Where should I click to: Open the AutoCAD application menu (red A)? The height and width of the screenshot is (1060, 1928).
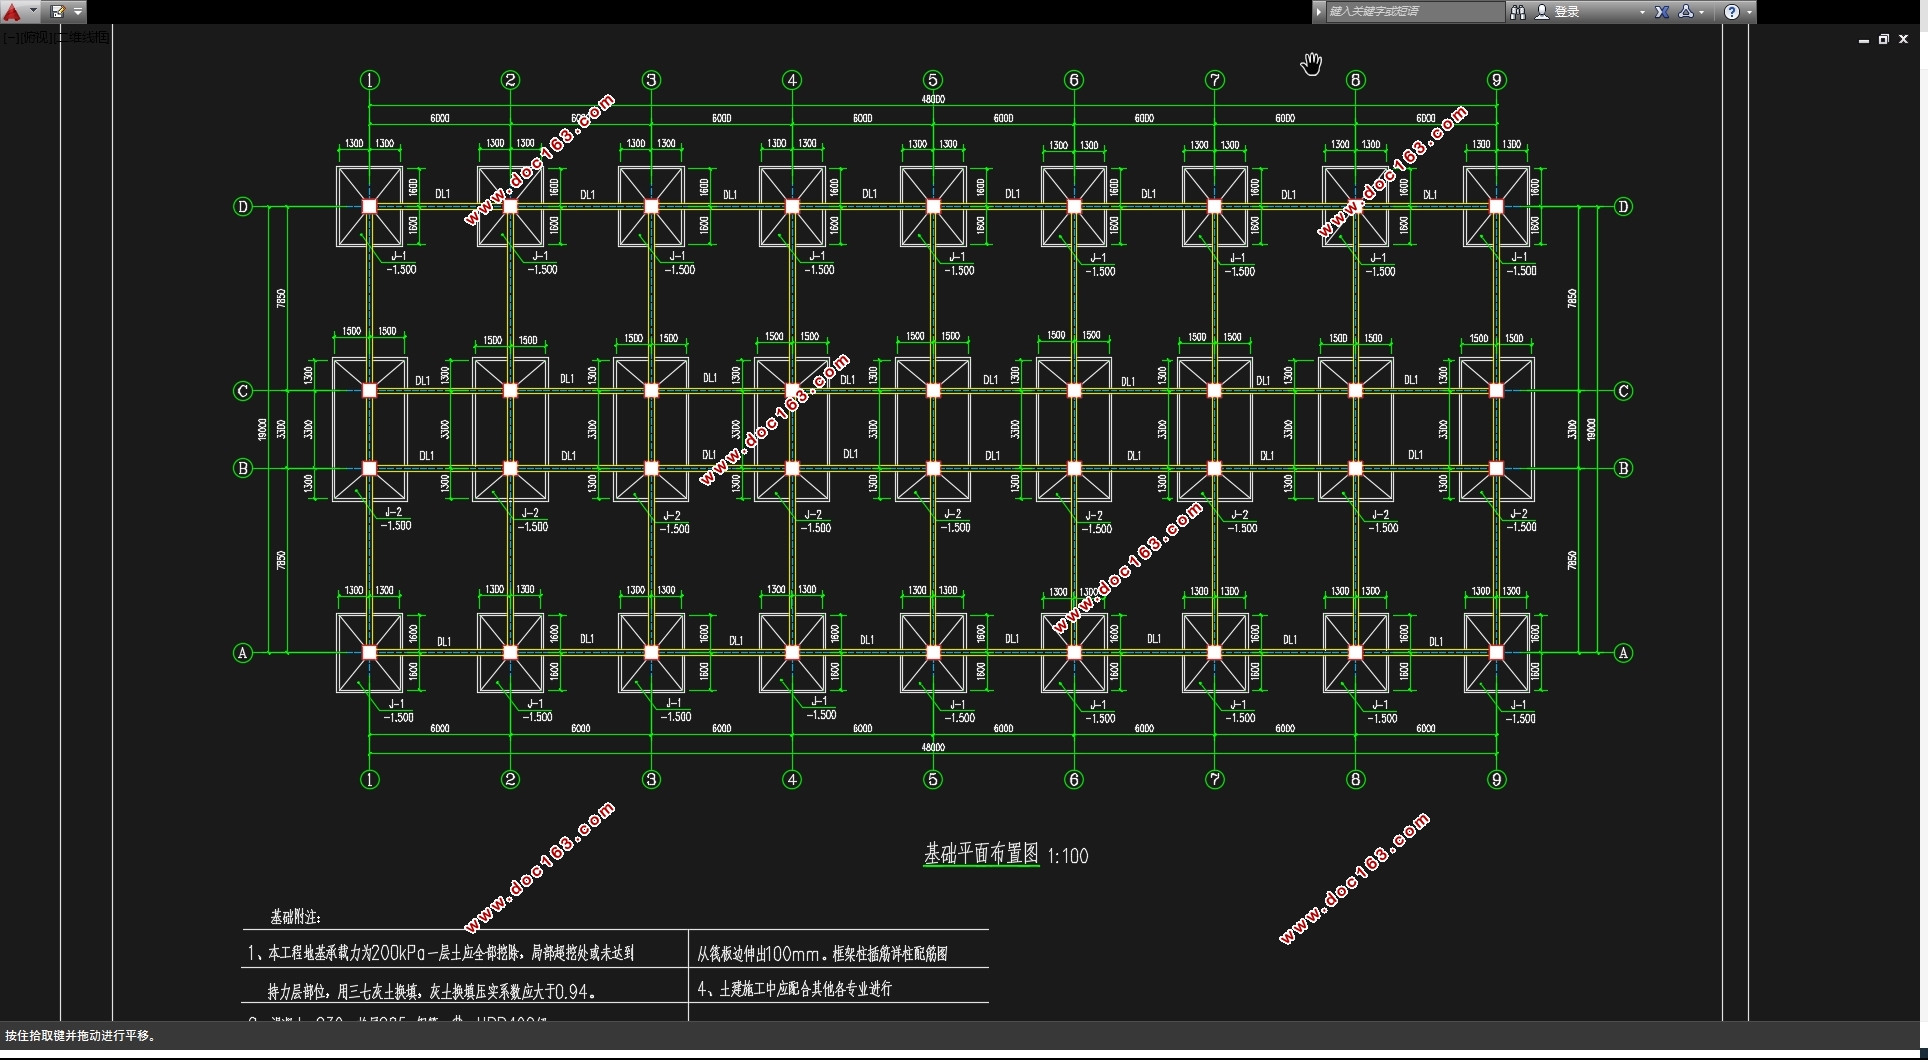12,12
